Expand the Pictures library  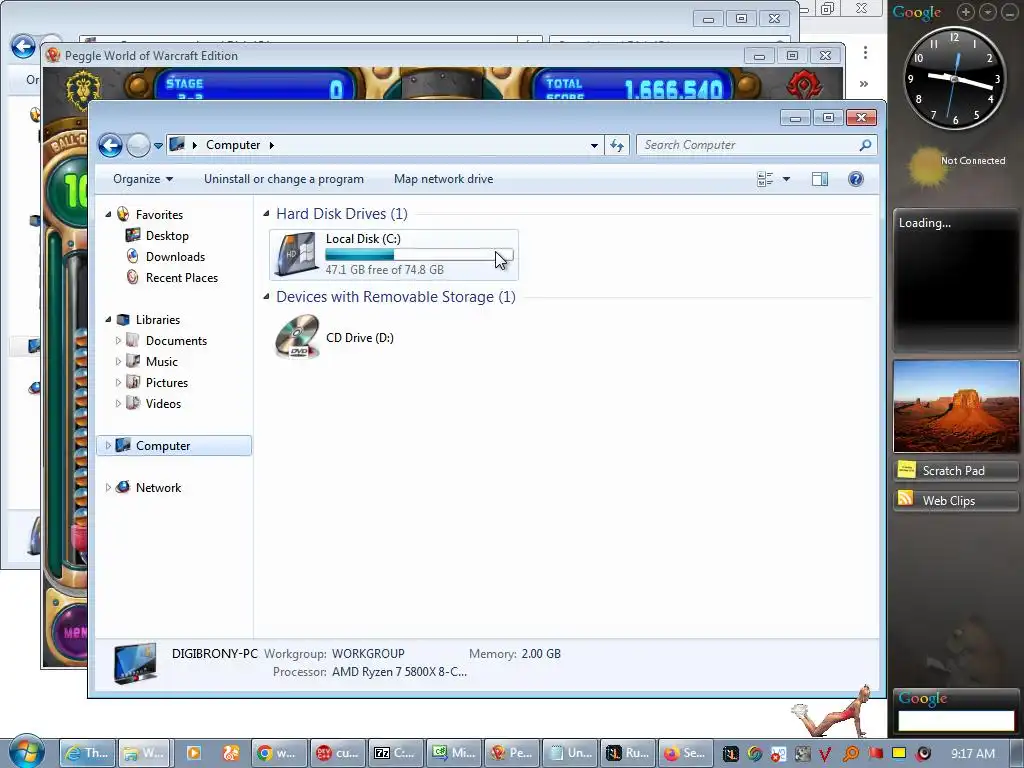click(118, 382)
